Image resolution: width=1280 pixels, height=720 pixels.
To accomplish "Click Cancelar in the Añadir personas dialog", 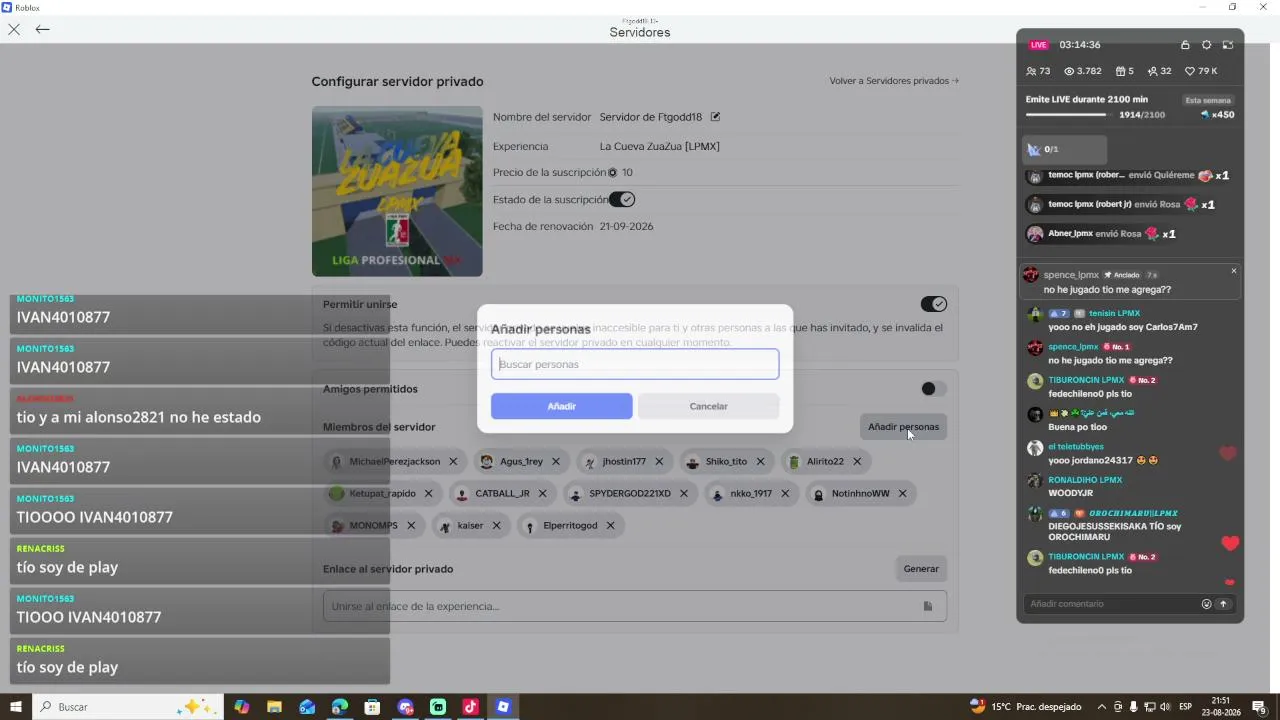I will click(708, 406).
